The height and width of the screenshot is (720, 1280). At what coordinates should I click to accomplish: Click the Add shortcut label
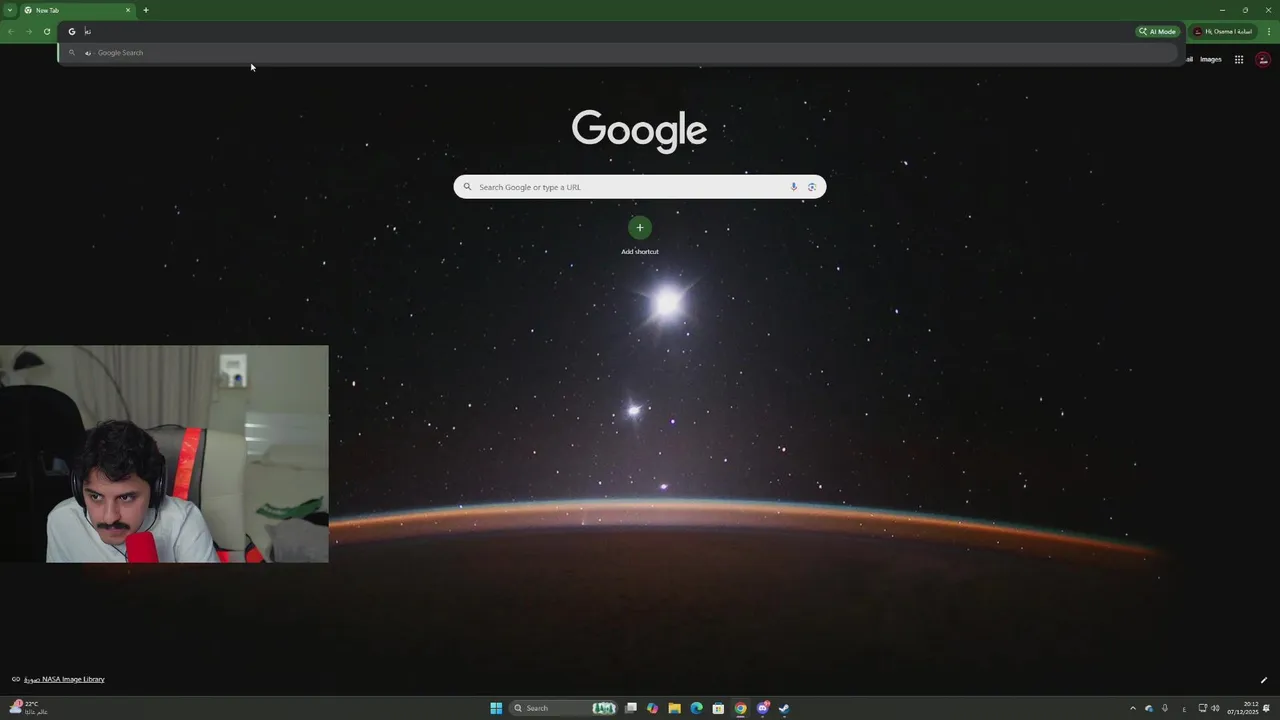click(x=640, y=251)
